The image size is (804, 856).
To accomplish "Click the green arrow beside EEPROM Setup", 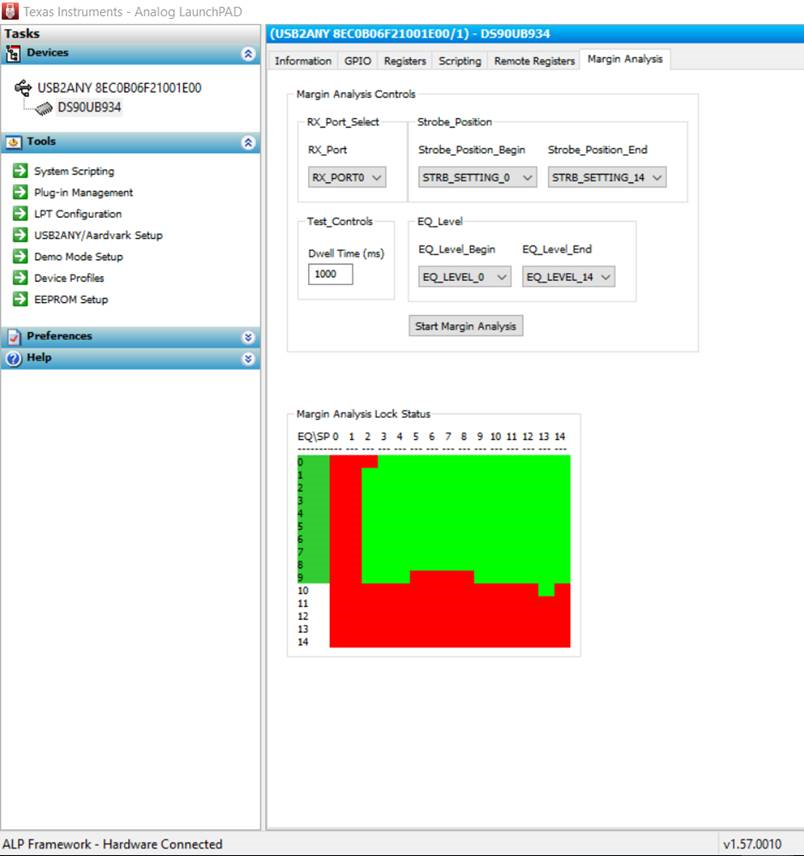I will coord(20,299).
